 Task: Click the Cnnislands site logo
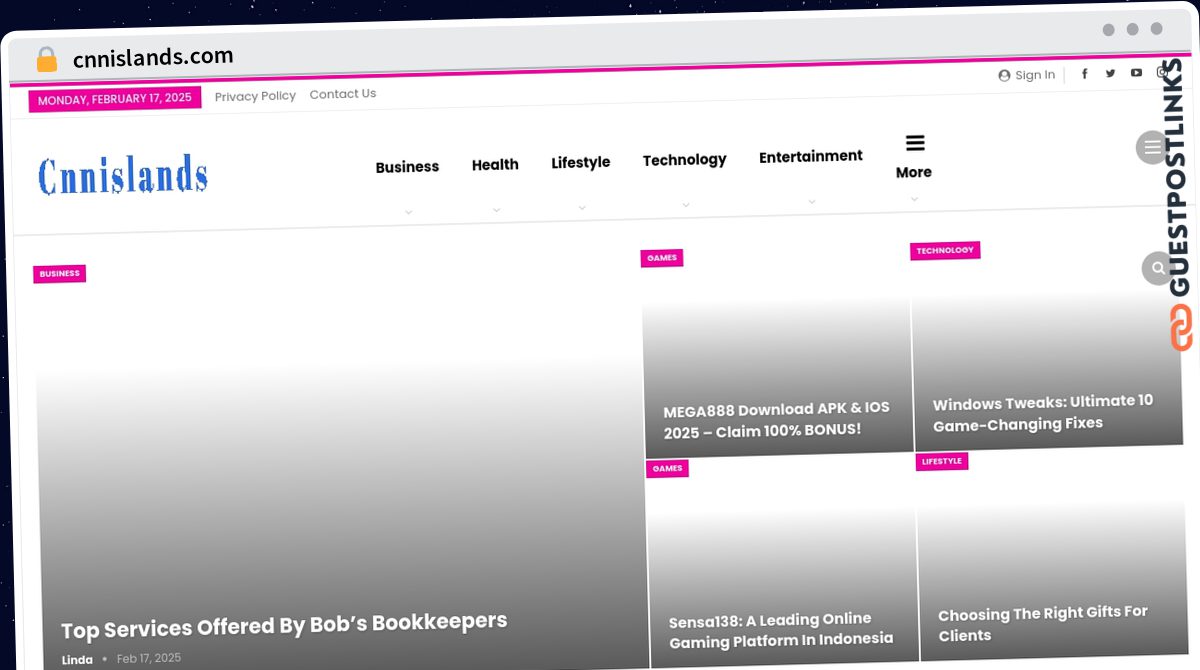tap(123, 176)
